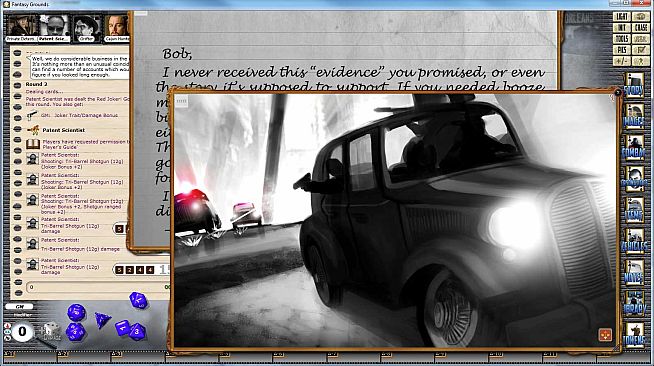Click the GM speaker mode label
654x366 pixels.
pos(19,306)
